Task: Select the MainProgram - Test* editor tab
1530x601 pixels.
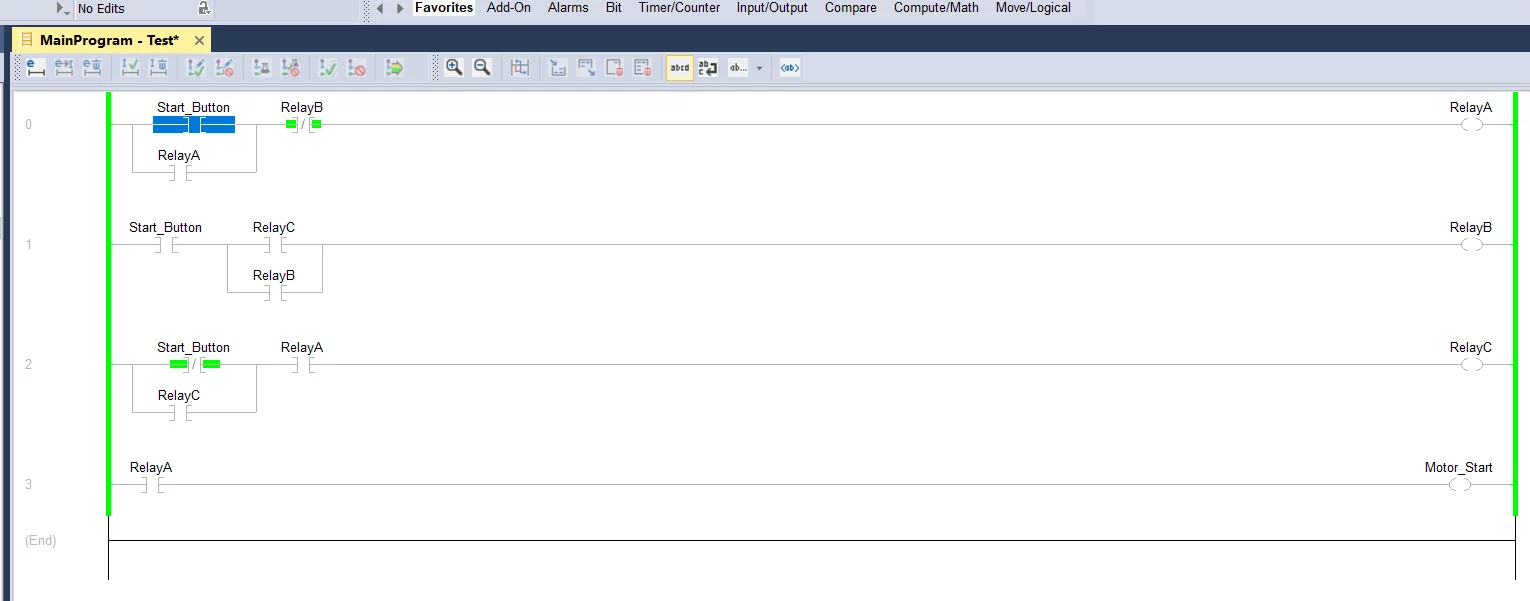Action: click(x=110, y=40)
